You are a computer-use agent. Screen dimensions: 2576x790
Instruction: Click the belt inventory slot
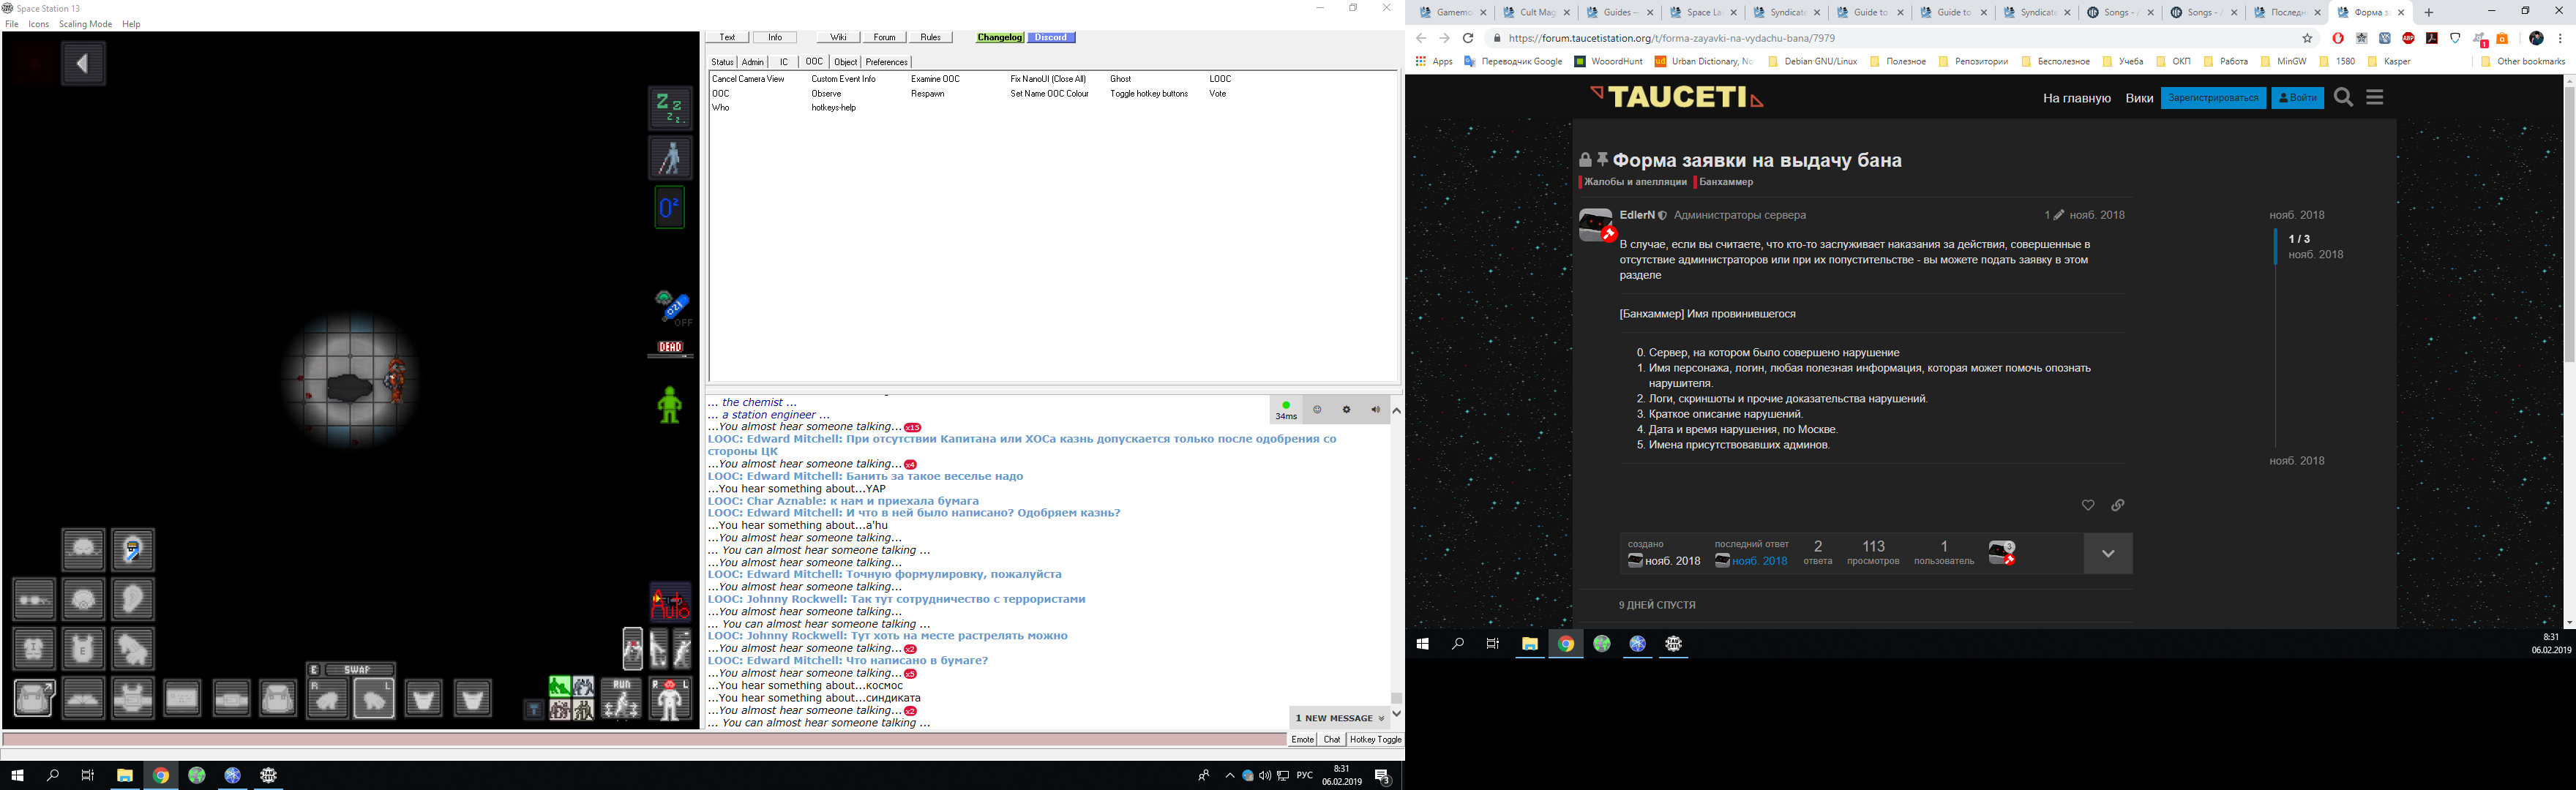coord(231,698)
